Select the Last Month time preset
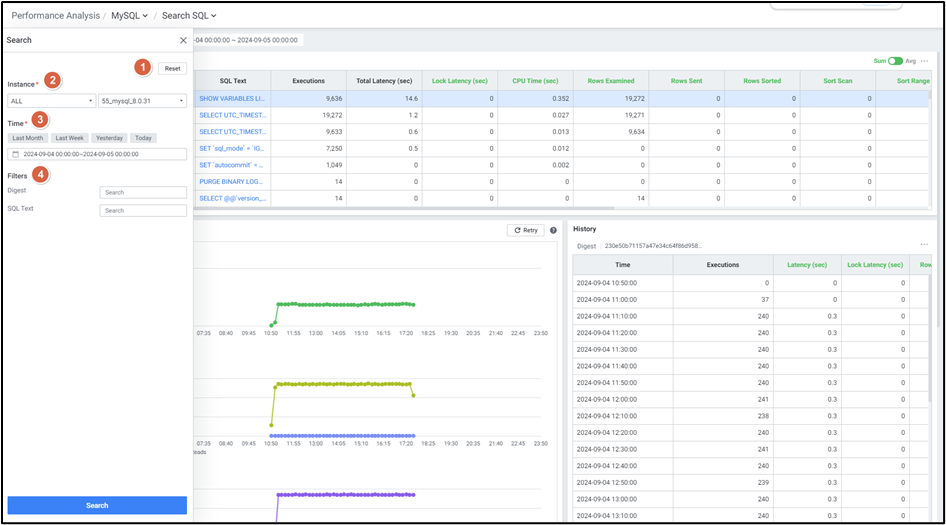 [28, 138]
